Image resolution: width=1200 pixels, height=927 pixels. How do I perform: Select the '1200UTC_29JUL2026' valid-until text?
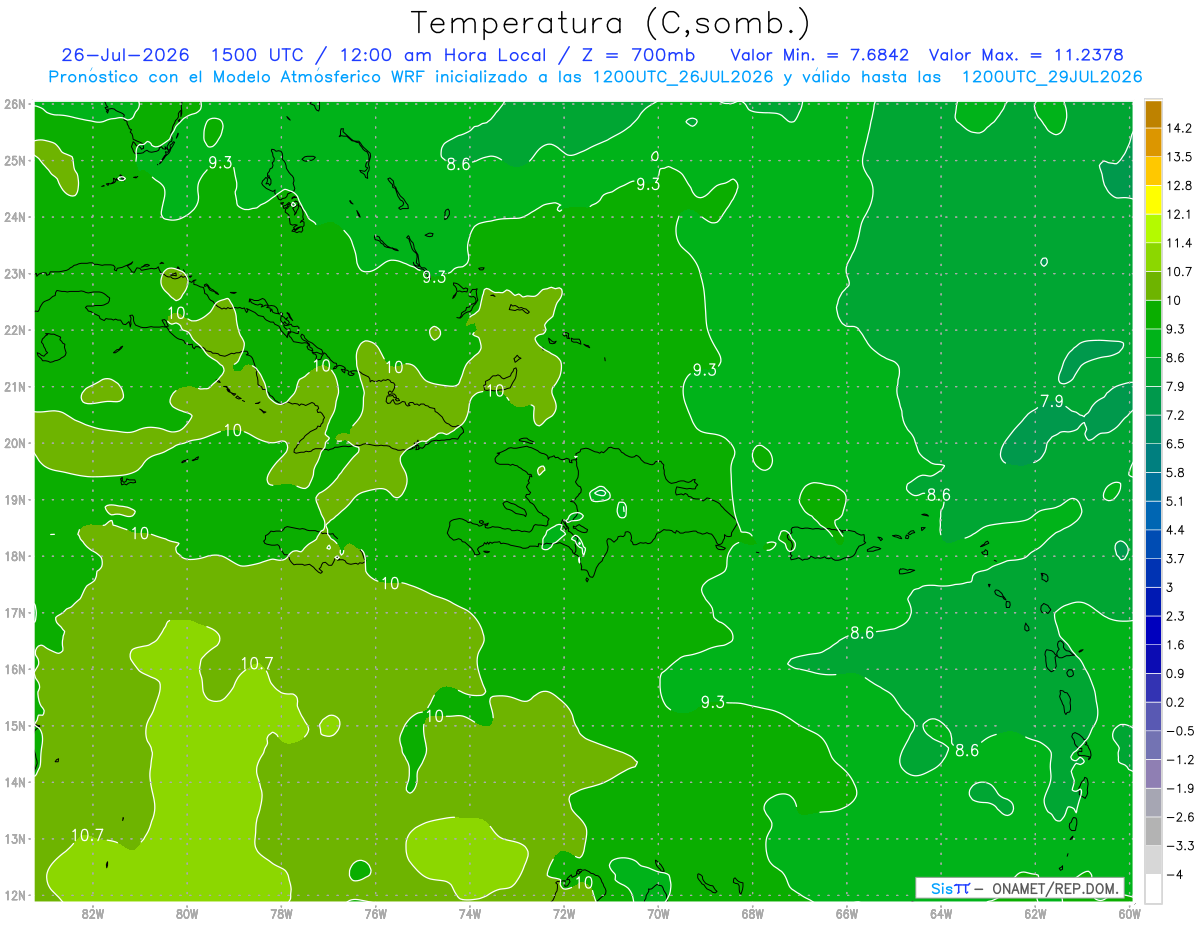pyautogui.click(x=1052, y=77)
